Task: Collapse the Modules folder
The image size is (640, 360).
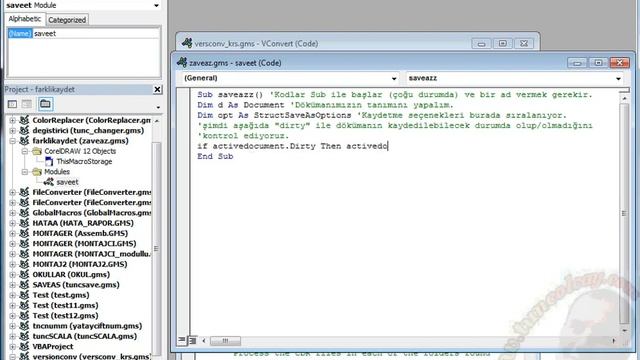Action: 24,172
